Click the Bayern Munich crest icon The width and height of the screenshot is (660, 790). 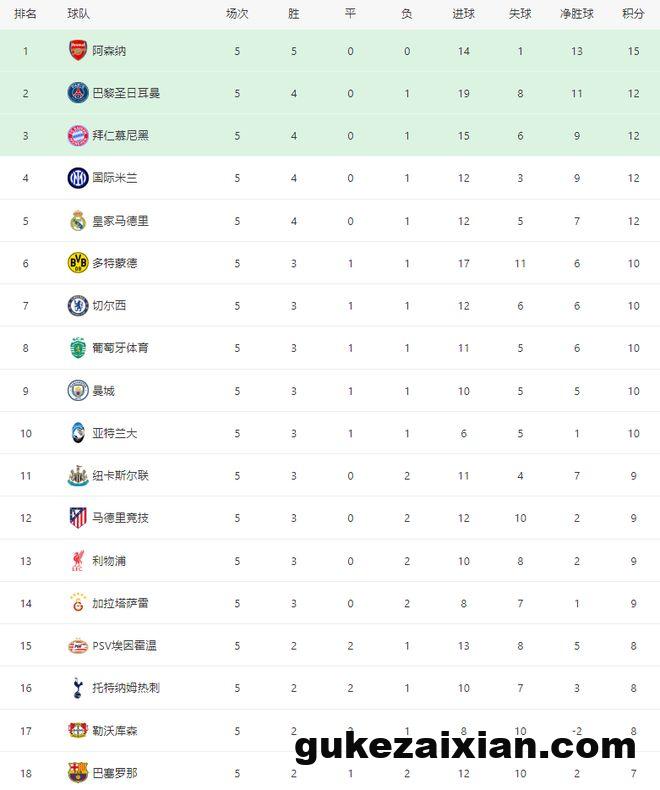click(x=78, y=135)
